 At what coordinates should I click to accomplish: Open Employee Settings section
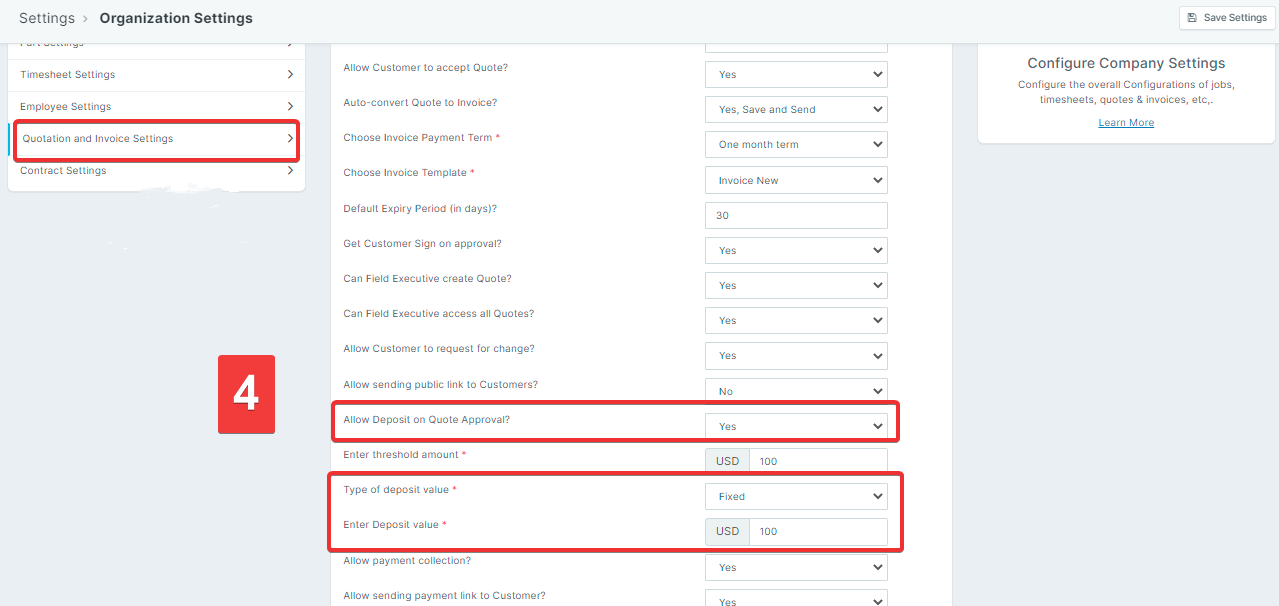(x=66, y=107)
